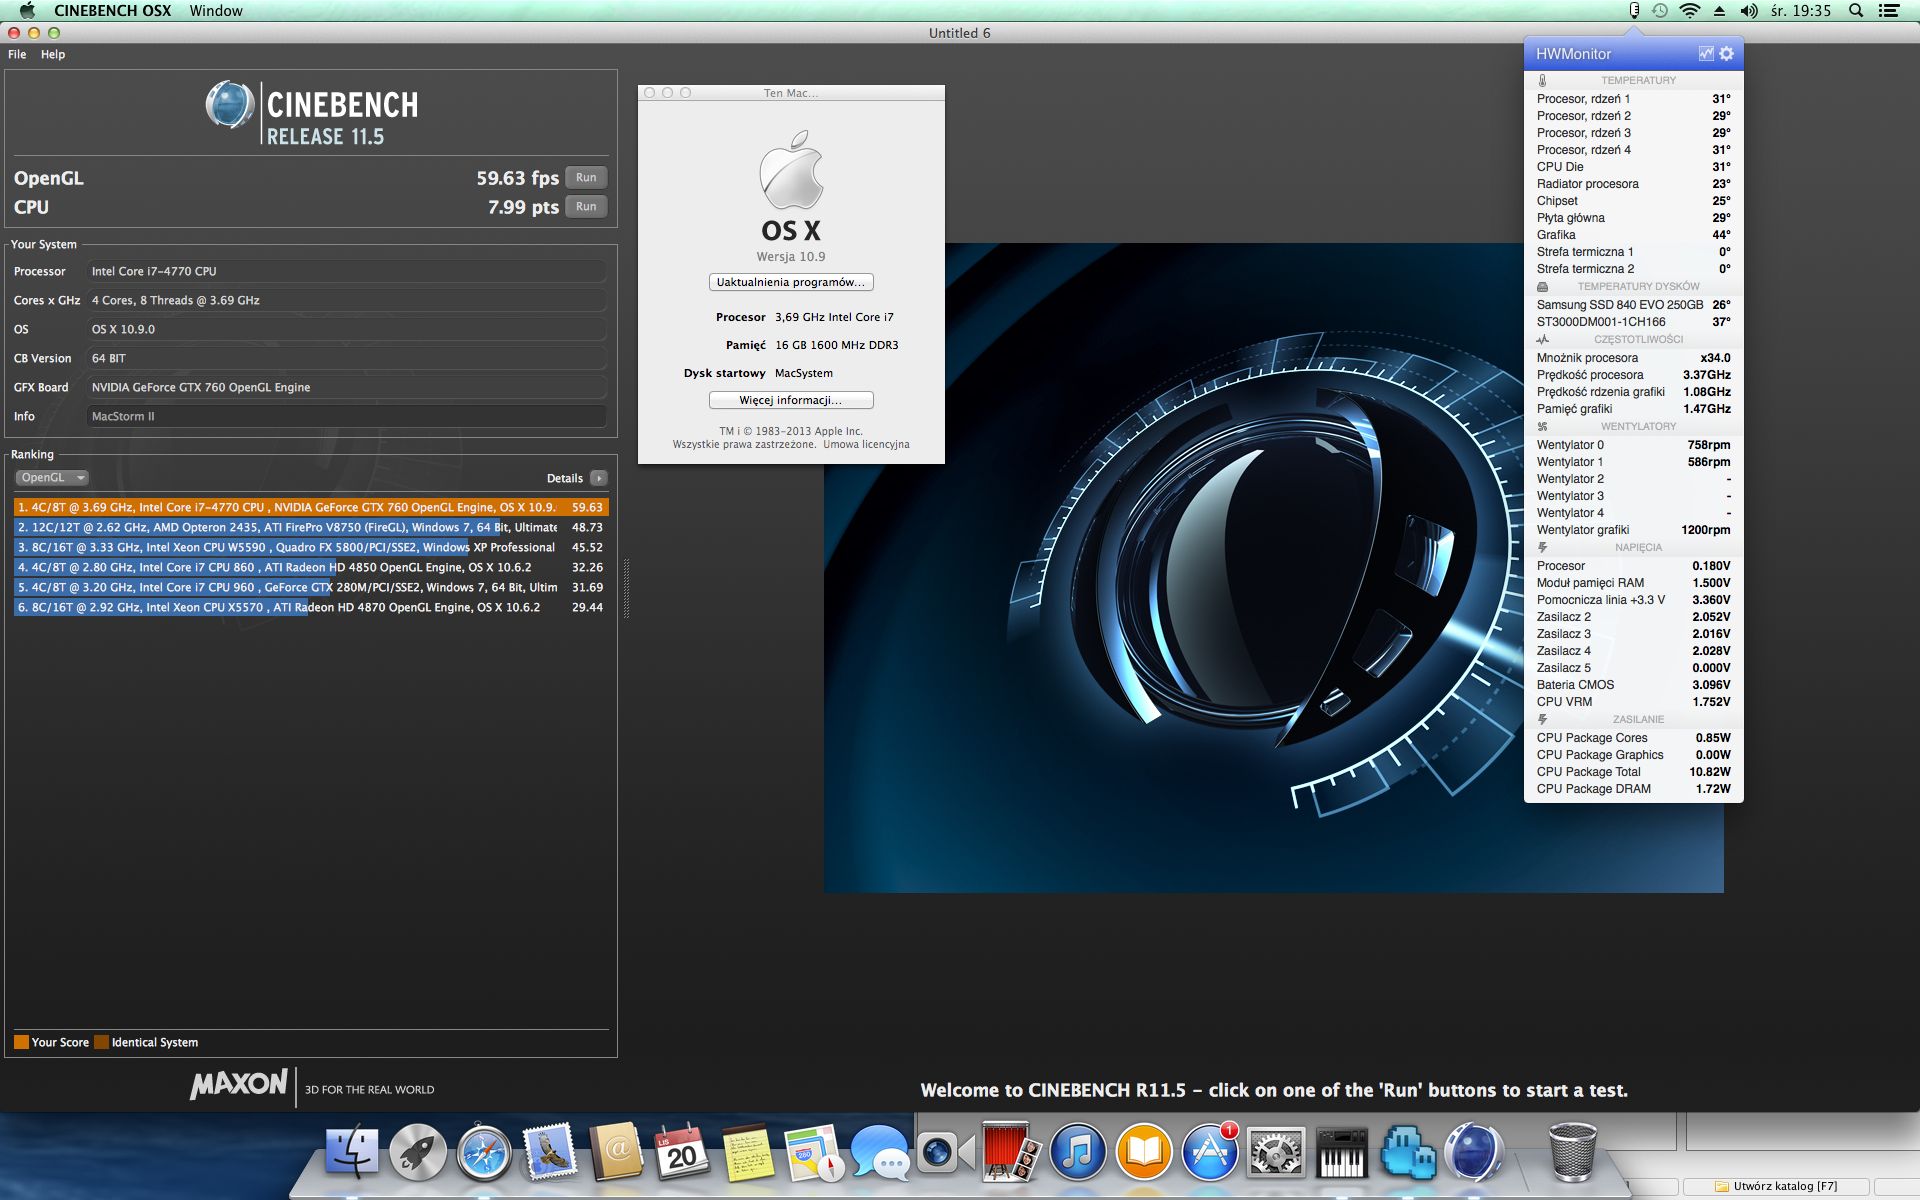
Task: Open the Help menu in Cinebench
Action: [53, 54]
